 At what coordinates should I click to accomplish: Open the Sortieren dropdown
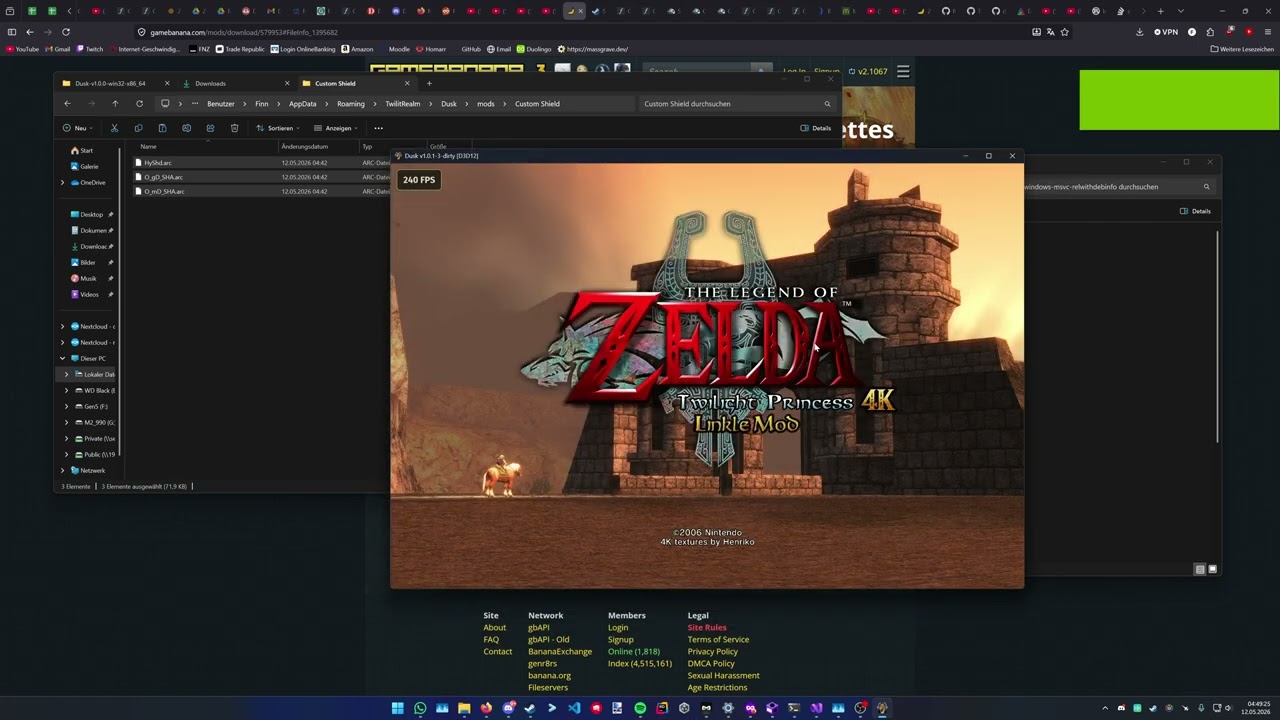[279, 128]
